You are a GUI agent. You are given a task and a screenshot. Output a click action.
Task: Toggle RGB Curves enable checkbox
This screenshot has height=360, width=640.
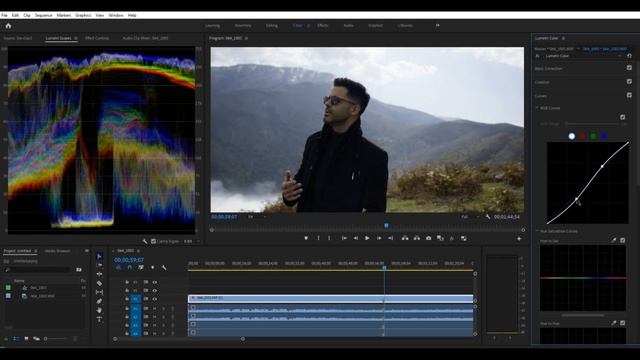pos(622,117)
